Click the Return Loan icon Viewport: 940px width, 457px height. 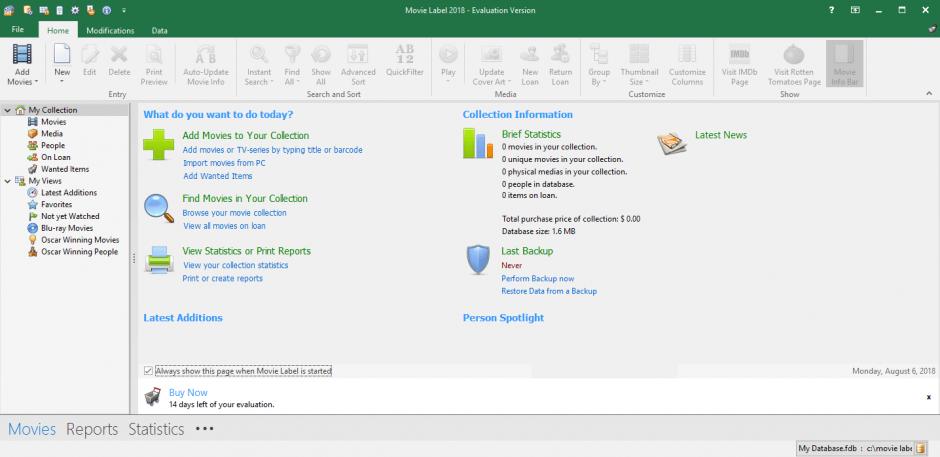pos(560,55)
